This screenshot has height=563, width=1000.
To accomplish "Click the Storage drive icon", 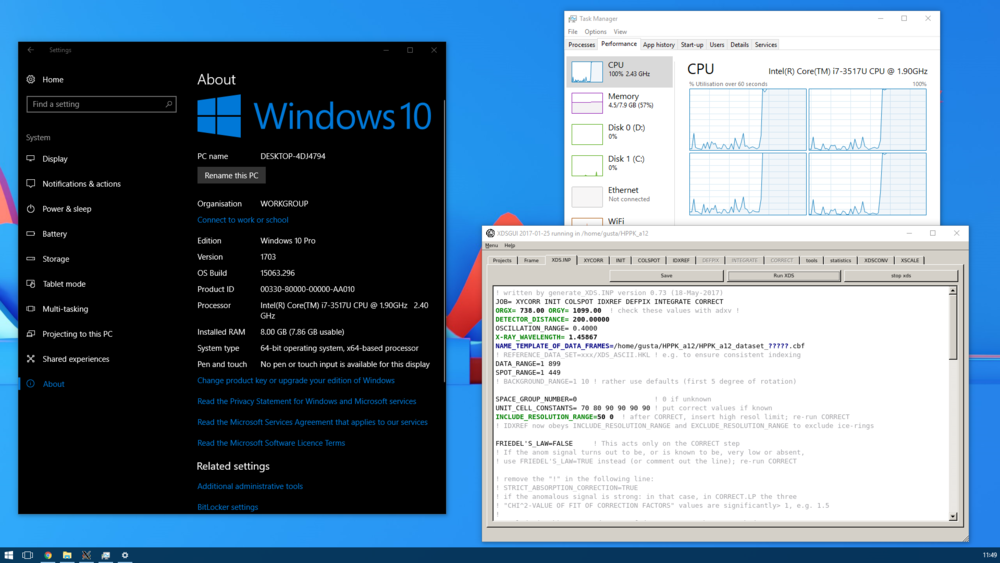I will tap(31, 259).
